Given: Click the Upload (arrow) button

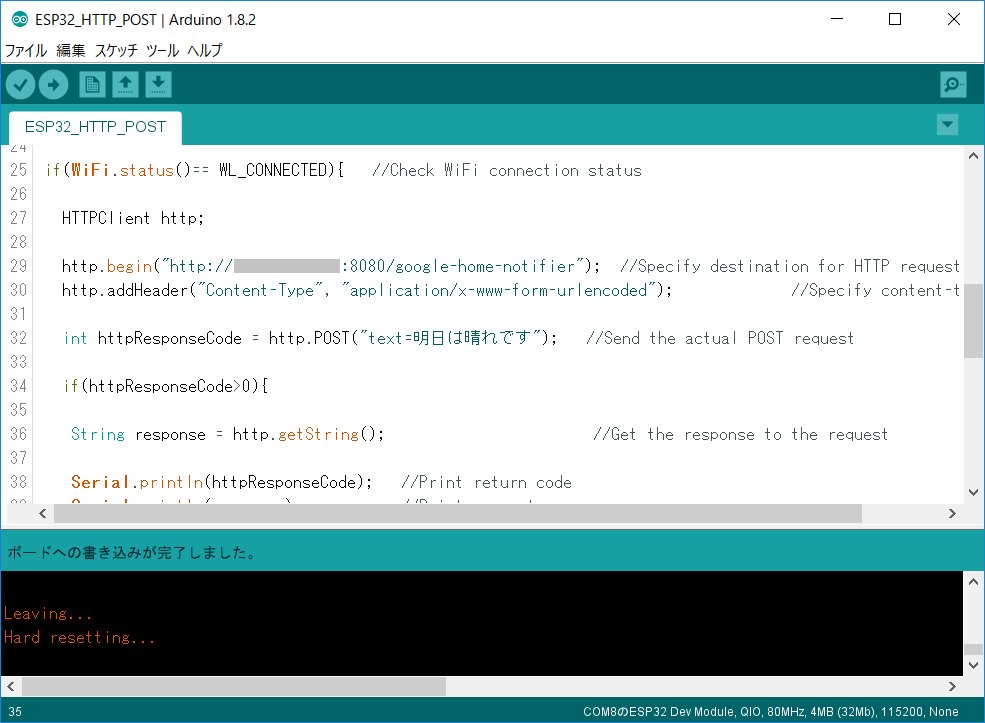Looking at the screenshot, I should [53, 84].
